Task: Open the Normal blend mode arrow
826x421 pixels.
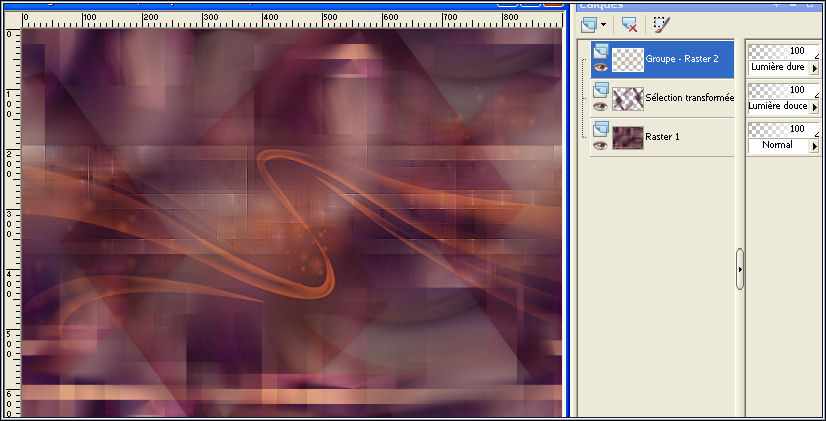Action: click(x=814, y=146)
